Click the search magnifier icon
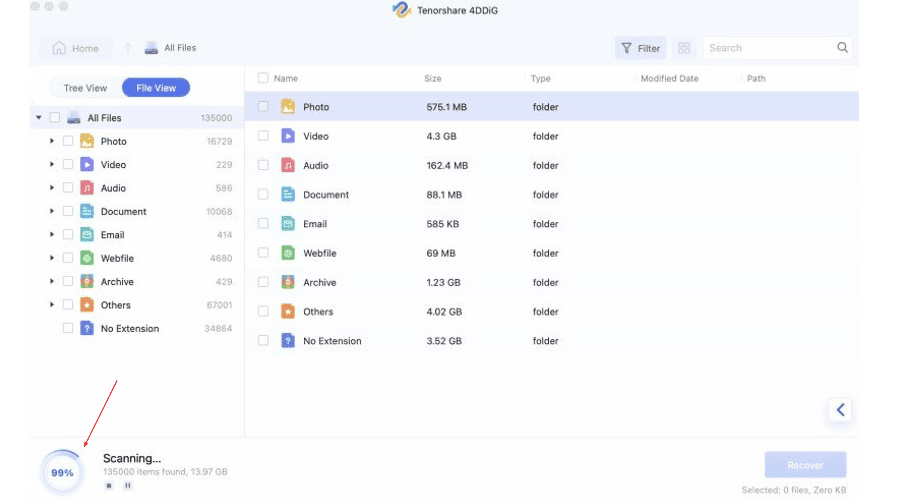The image size is (900, 500). pyautogui.click(x=842, y=48)
